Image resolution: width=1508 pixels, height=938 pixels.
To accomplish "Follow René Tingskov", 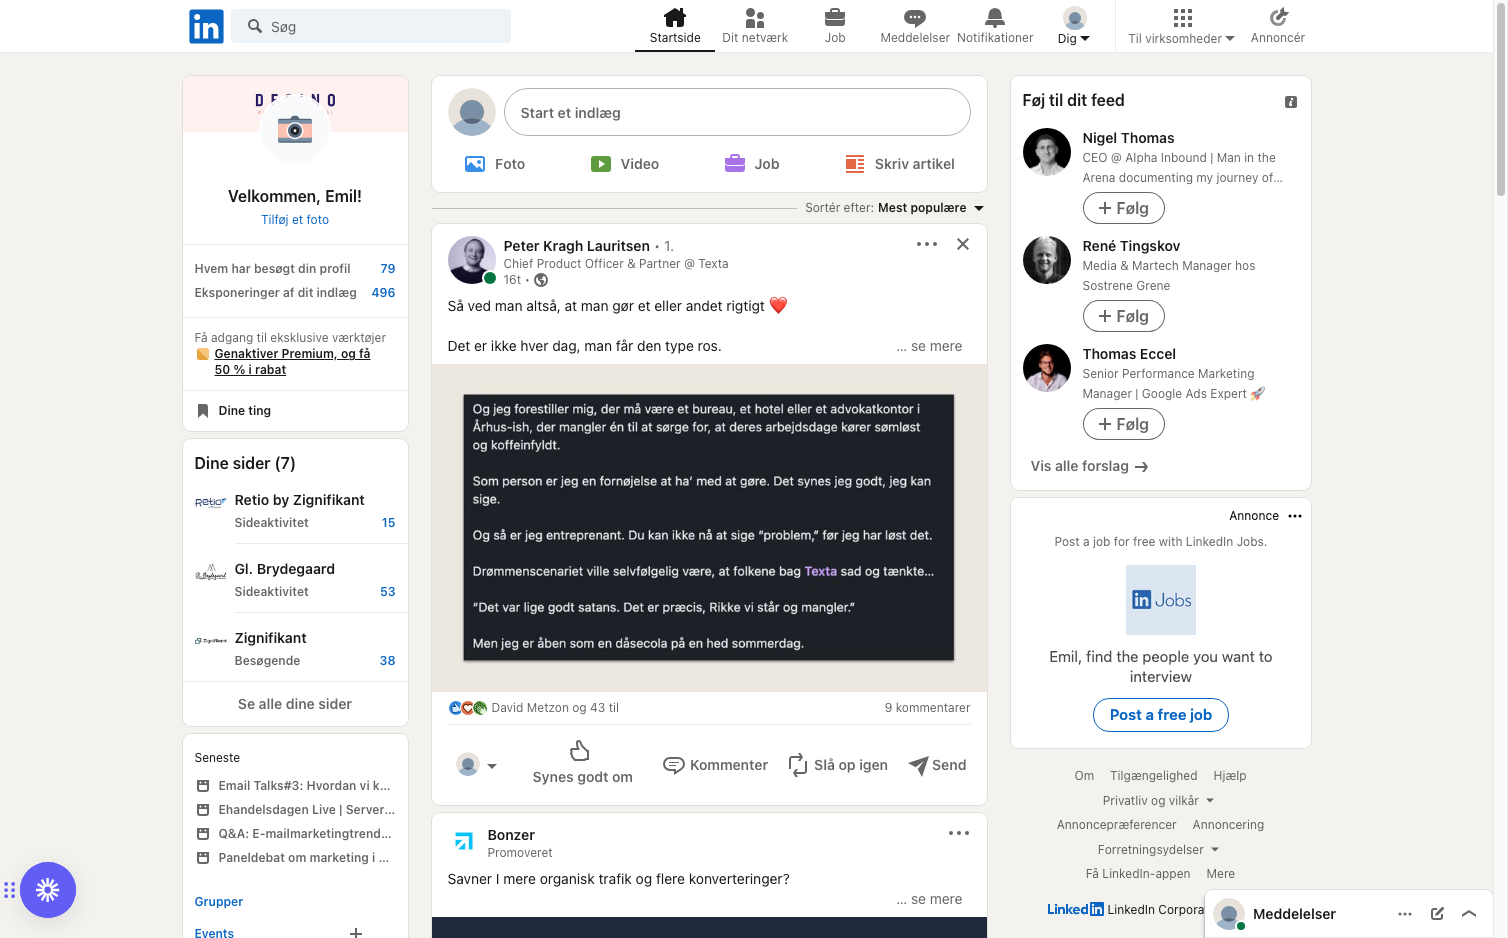I will pos(1124,316).
